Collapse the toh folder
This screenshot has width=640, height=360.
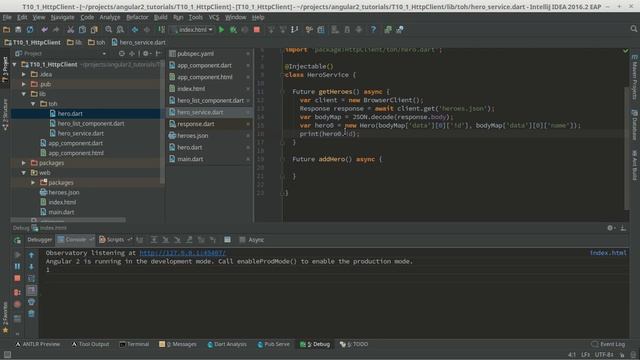(x=33, y=104)
